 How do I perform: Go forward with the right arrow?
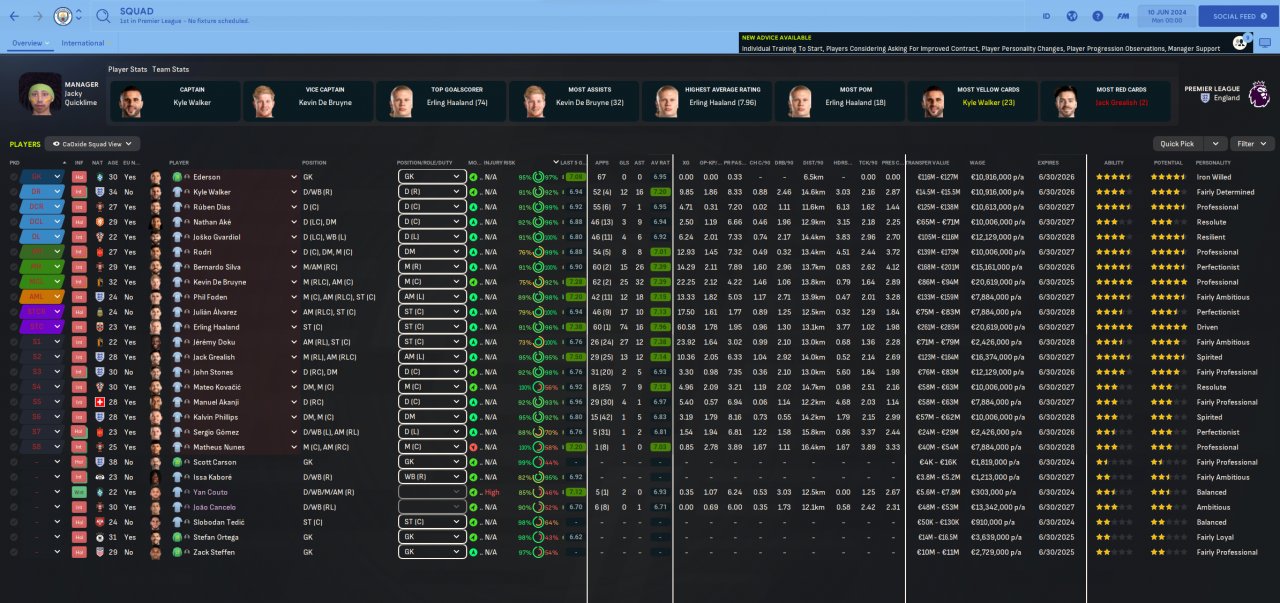point(38,16)
